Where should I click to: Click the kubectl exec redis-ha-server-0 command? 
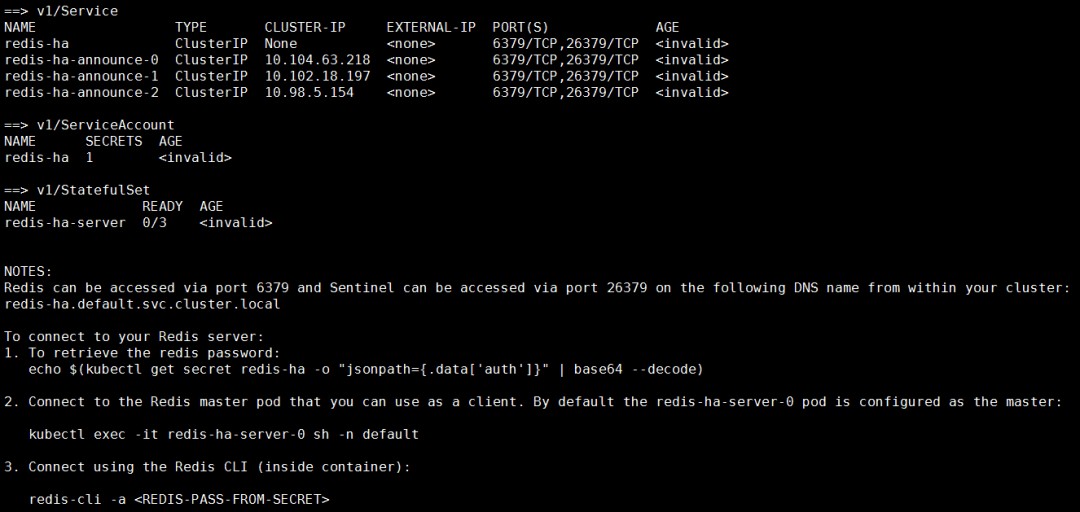coord(223,434)
